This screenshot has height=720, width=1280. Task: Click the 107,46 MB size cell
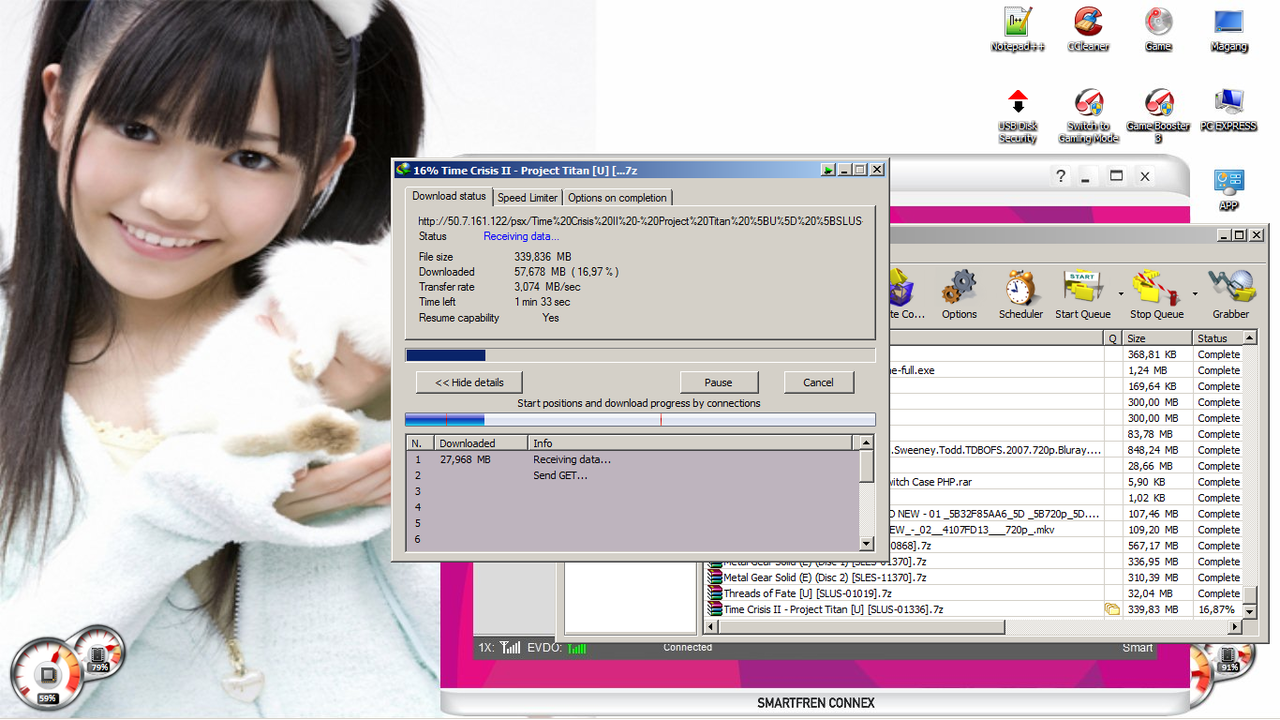pos(1158,514)
